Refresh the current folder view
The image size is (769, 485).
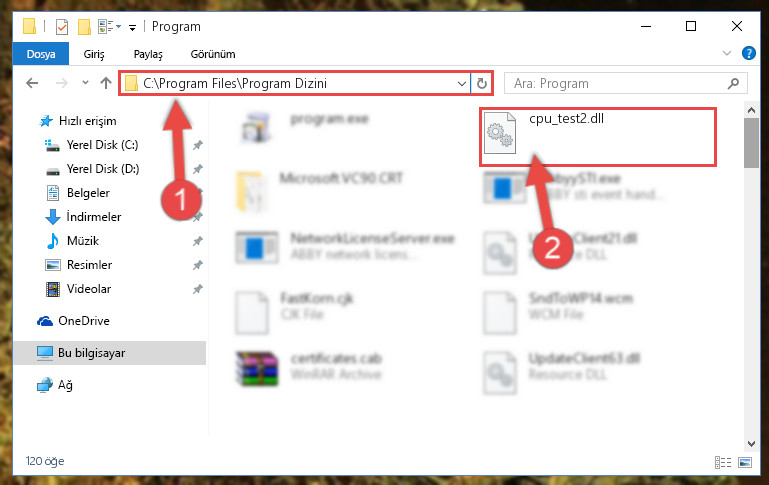[x=482, y=83]
